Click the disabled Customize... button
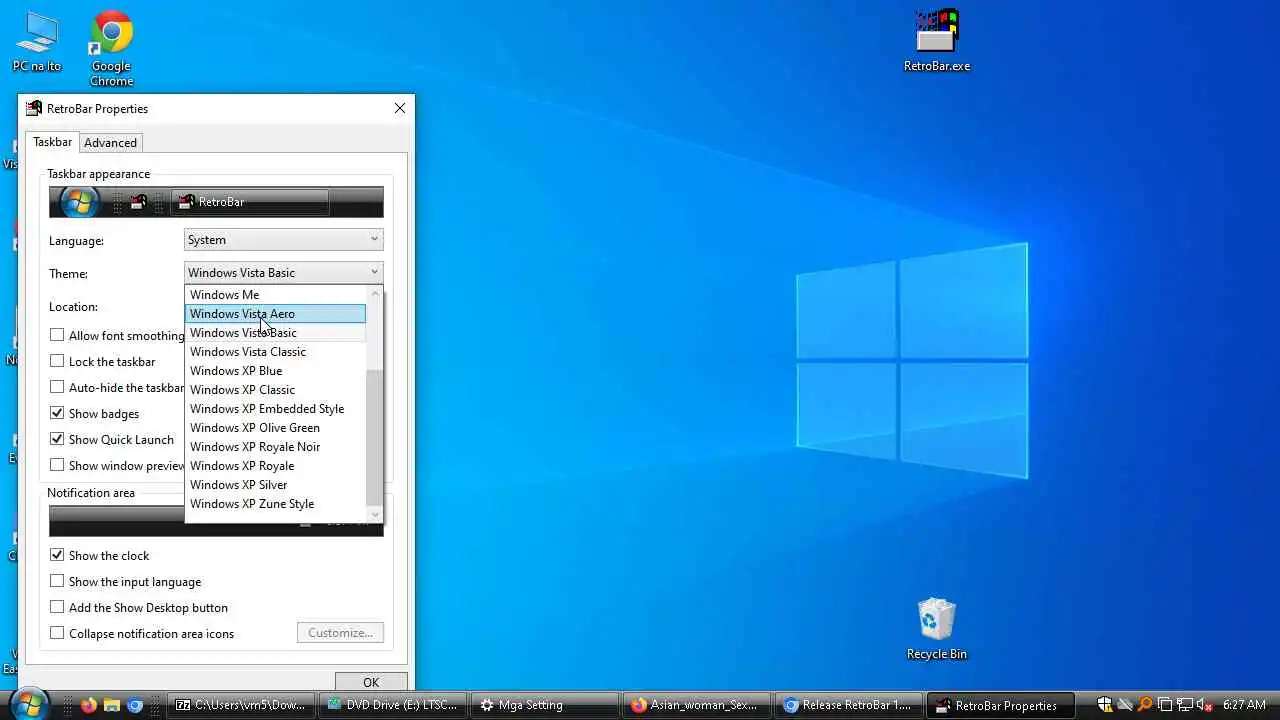 click(340, 633)
